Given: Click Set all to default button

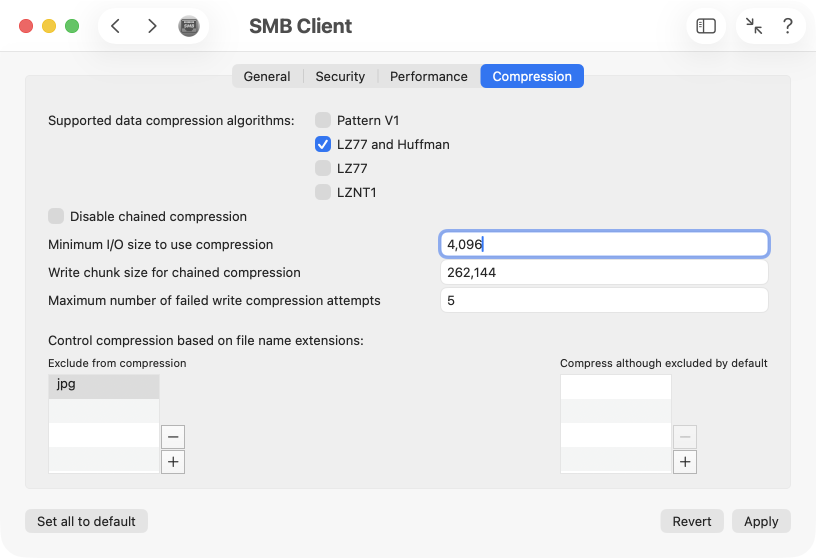Looking at the screenshot, I should (x=86, y=521).
